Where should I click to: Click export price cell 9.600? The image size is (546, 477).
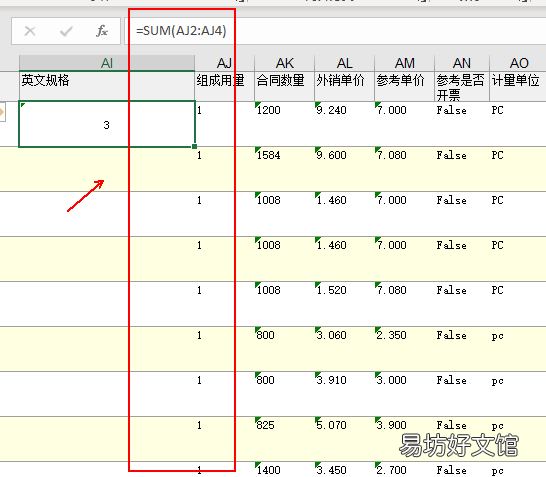[344, 169]
